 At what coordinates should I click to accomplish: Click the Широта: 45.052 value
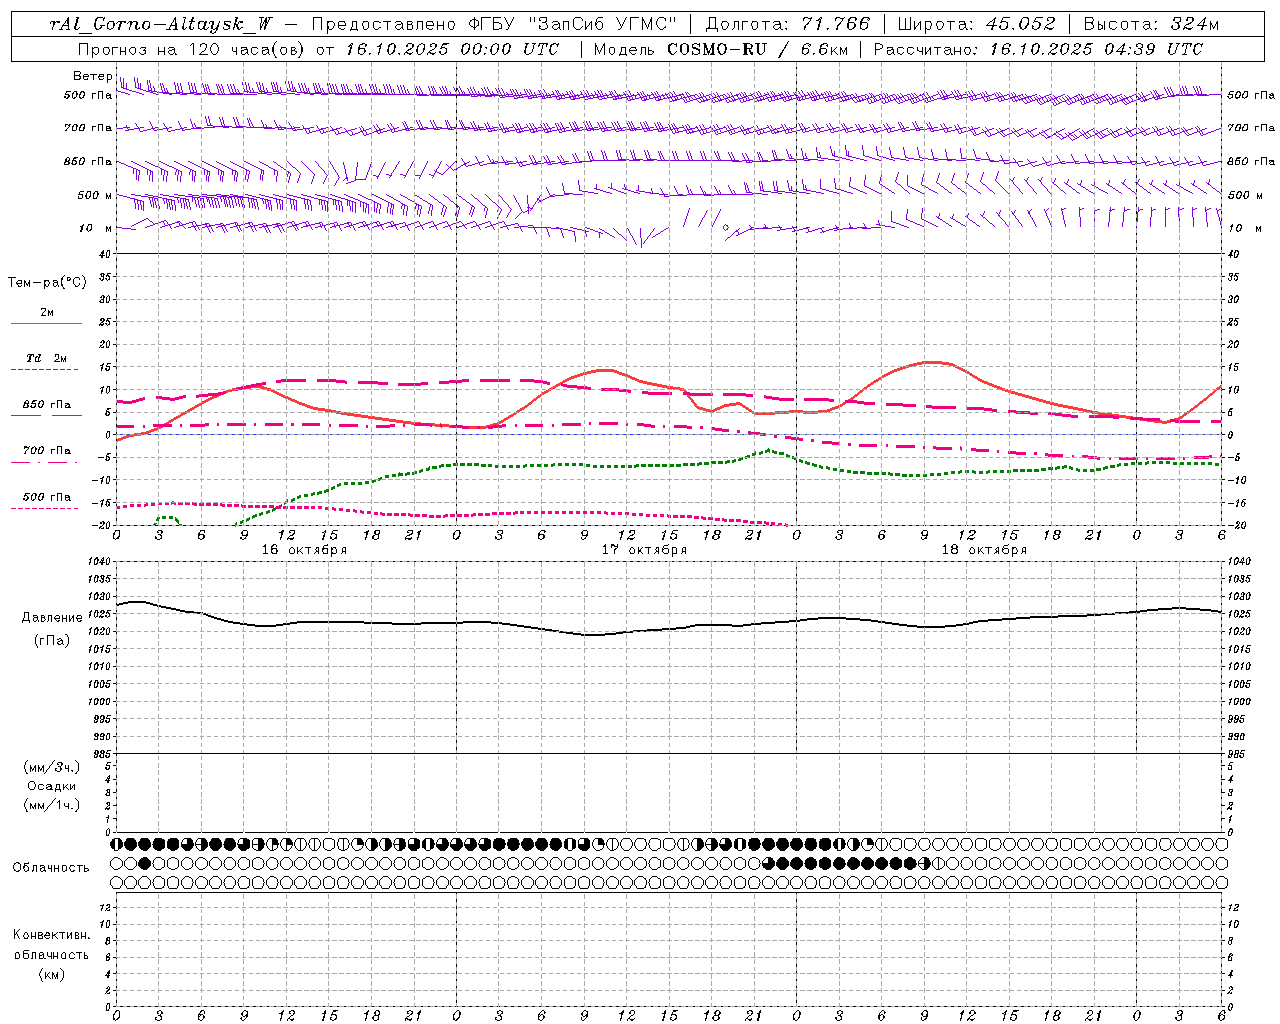coord(976,24)
